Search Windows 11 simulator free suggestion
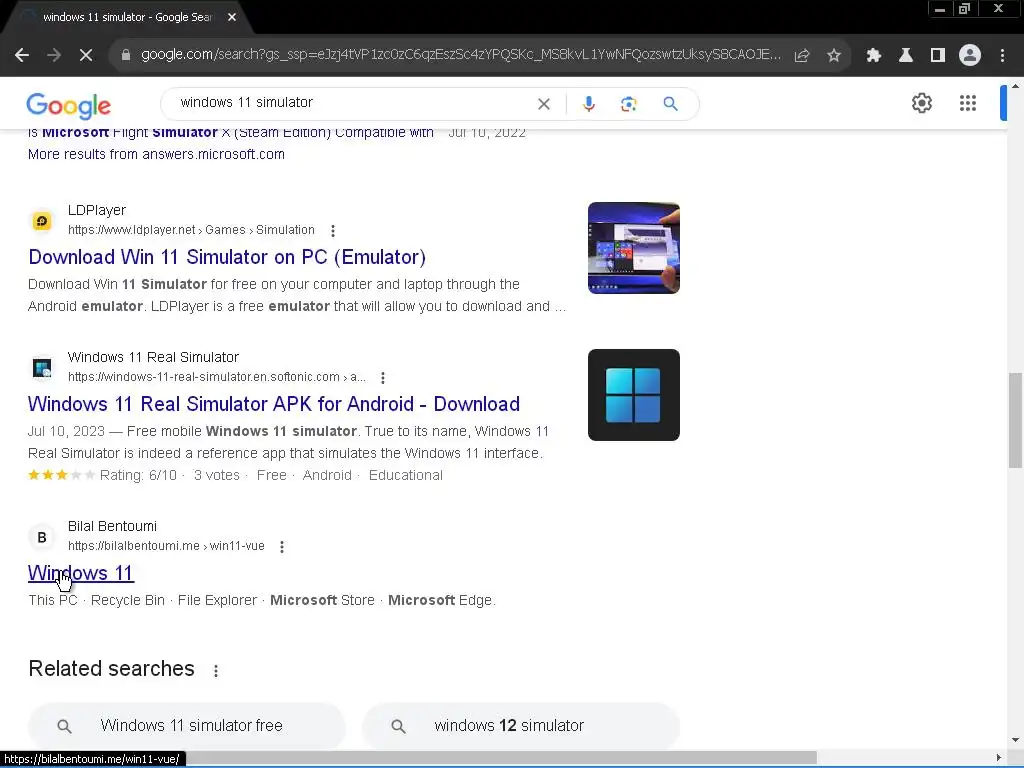The width and height of the screenshot is (1024, 768). click(187, 726)
